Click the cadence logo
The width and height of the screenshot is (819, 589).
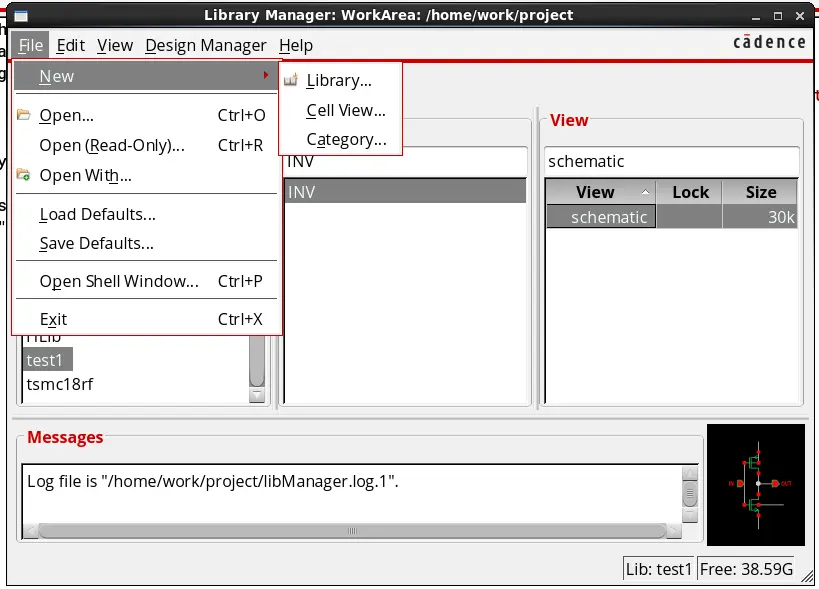[x=769, y=42]
